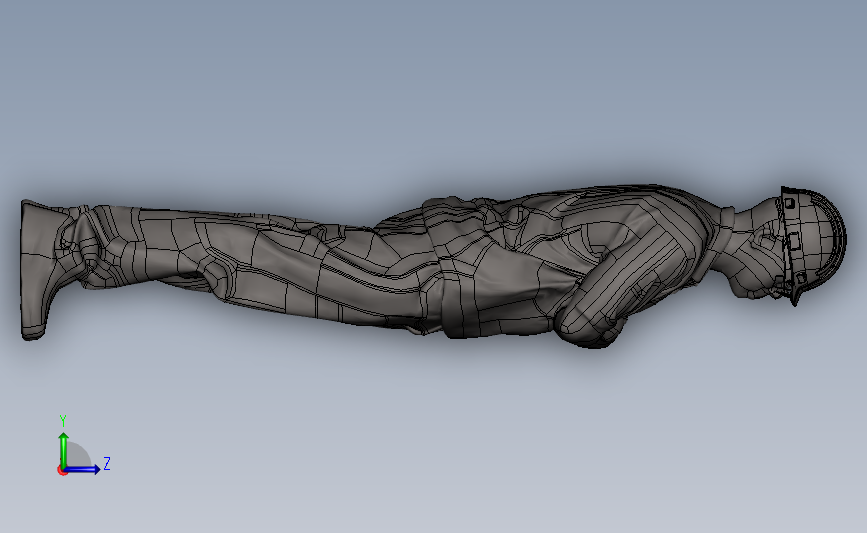Click the red origin point of triad
Screen dimensions: 867x533
click(62, 471)
